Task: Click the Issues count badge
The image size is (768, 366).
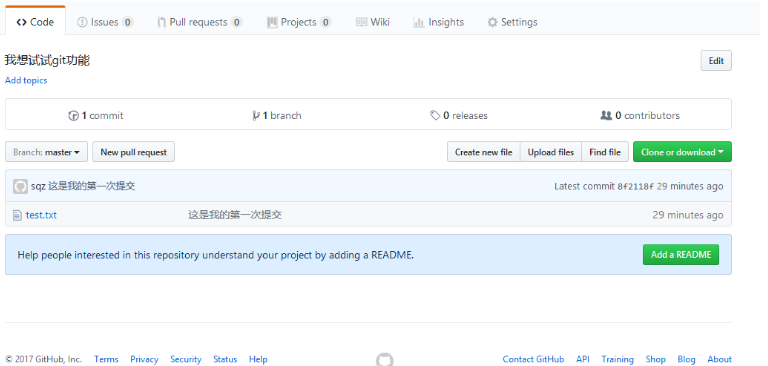Action: pyautogui.click(x=127, y=22)
